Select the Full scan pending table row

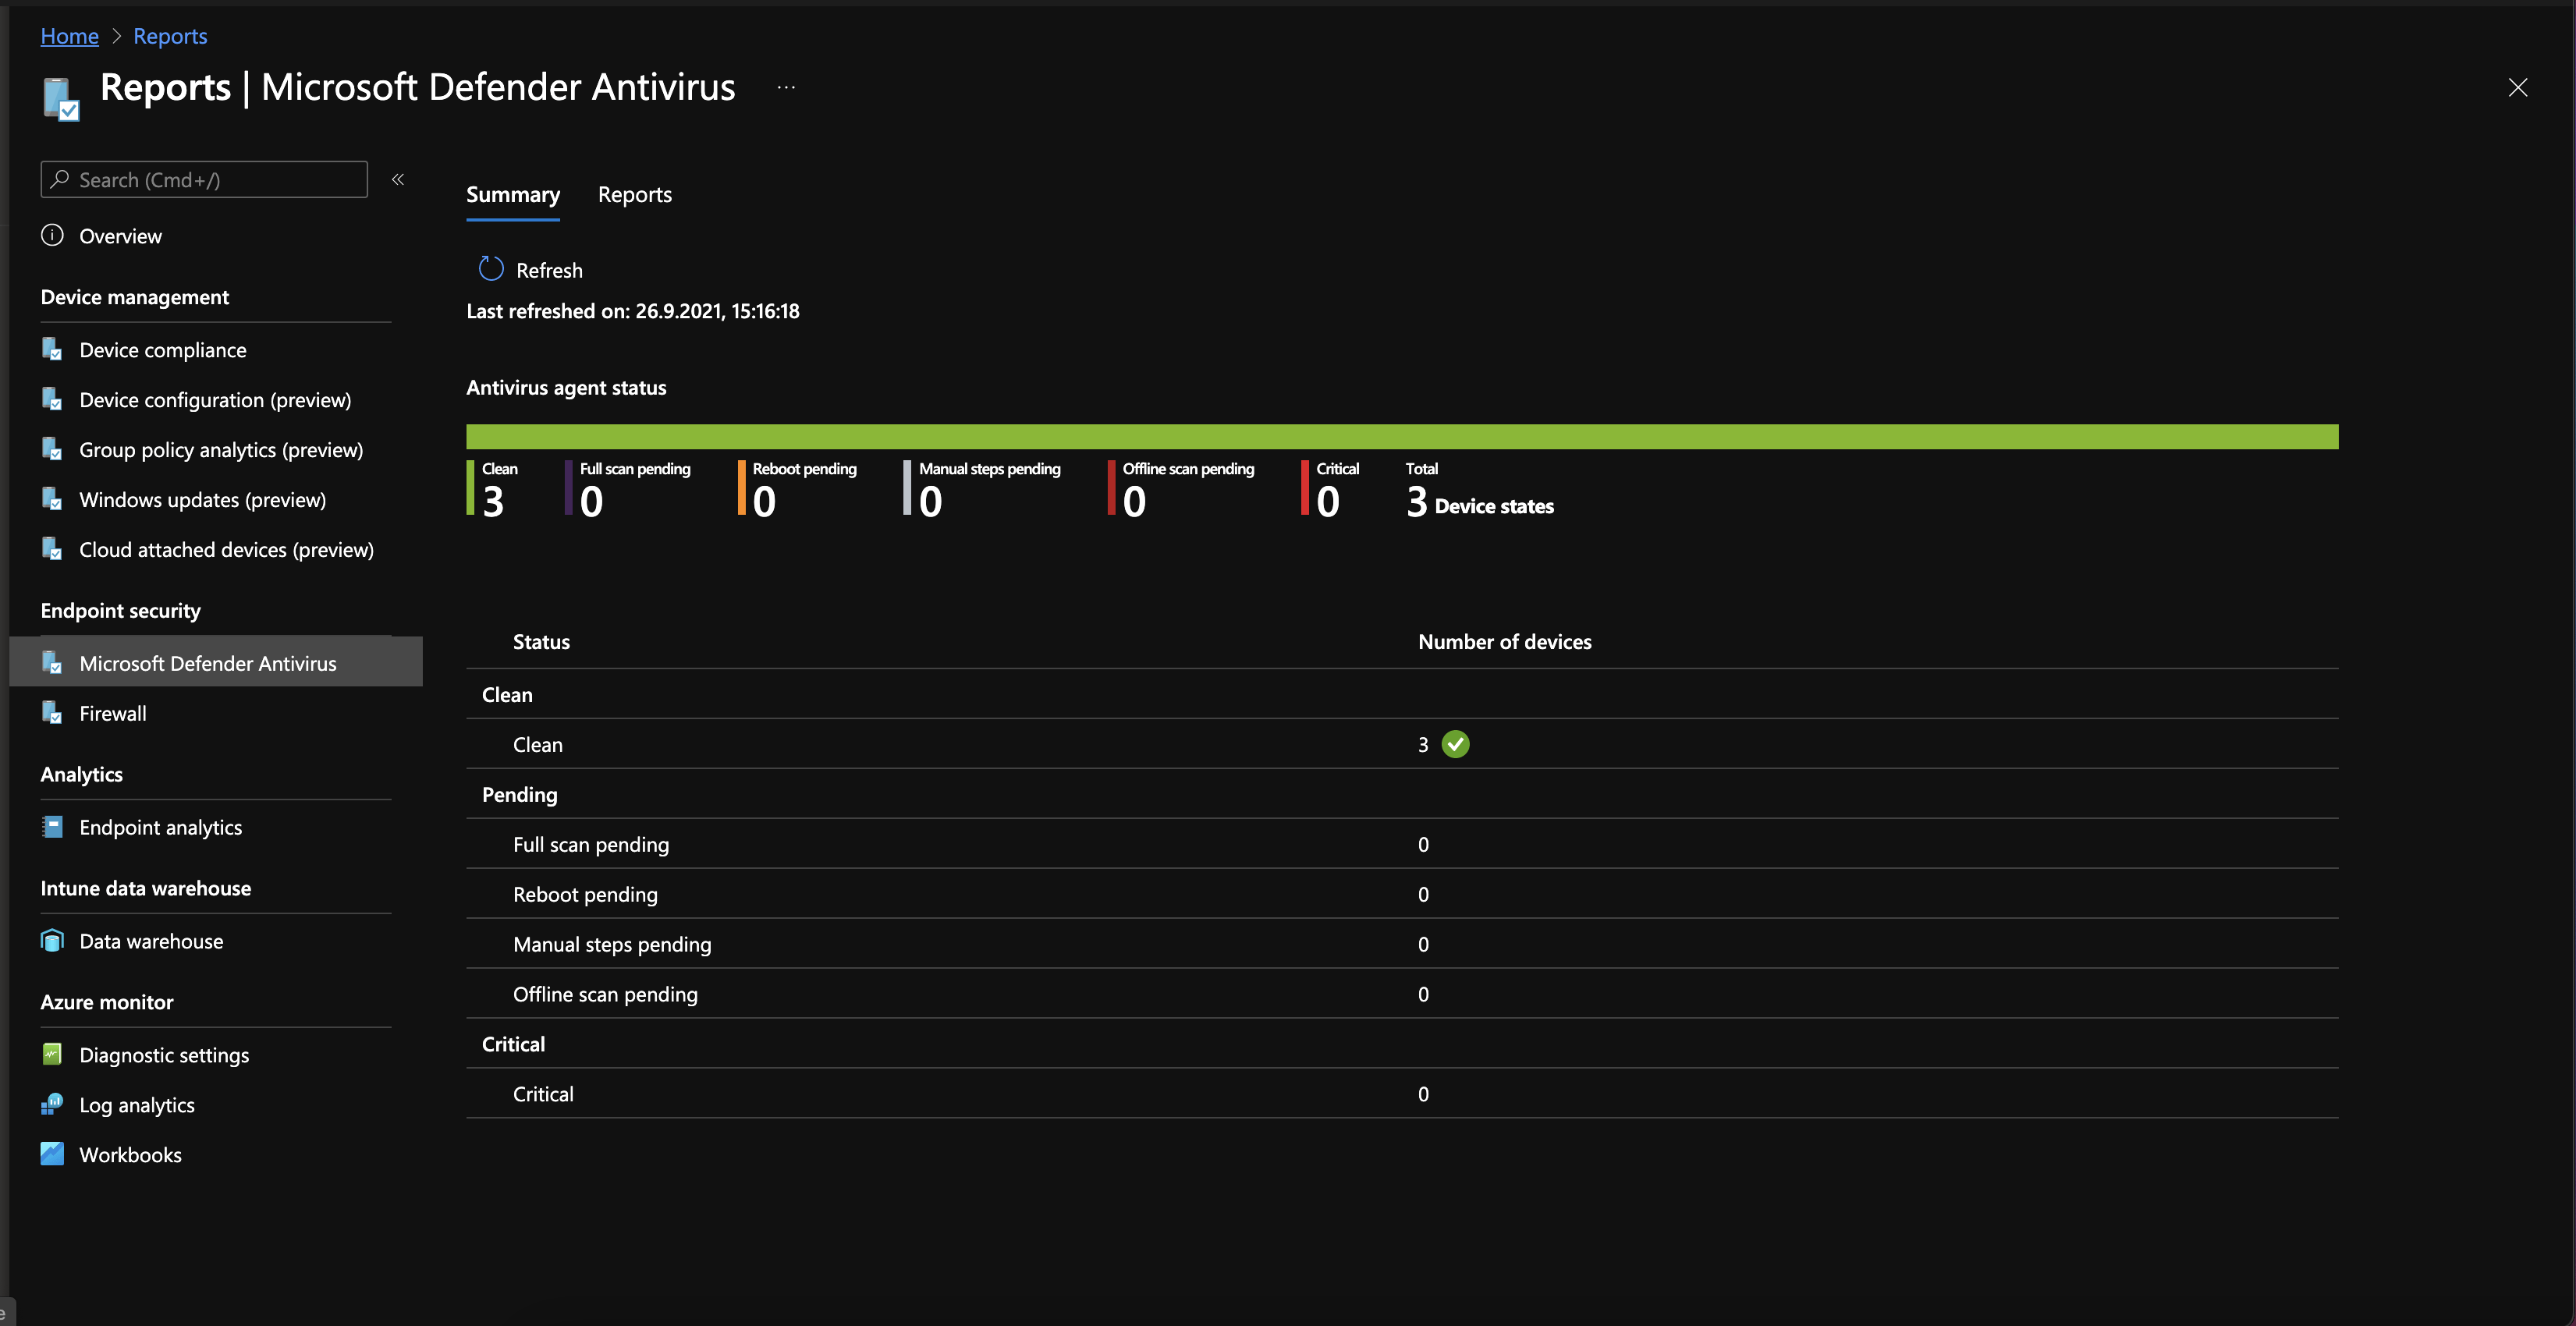click(1402, 844)
